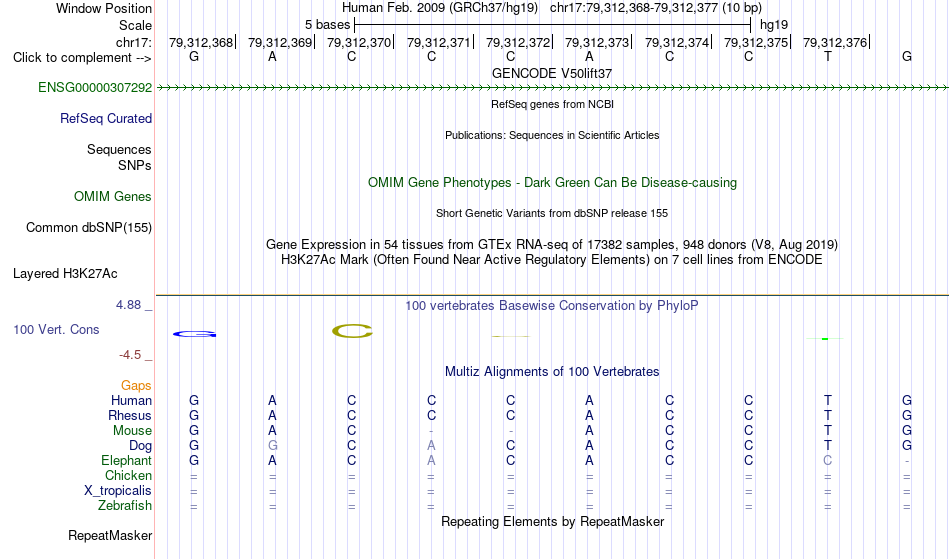This screenshot has height=559, width=950.
Task: Click the small green T conservation mark
Action: coord(825,339)
